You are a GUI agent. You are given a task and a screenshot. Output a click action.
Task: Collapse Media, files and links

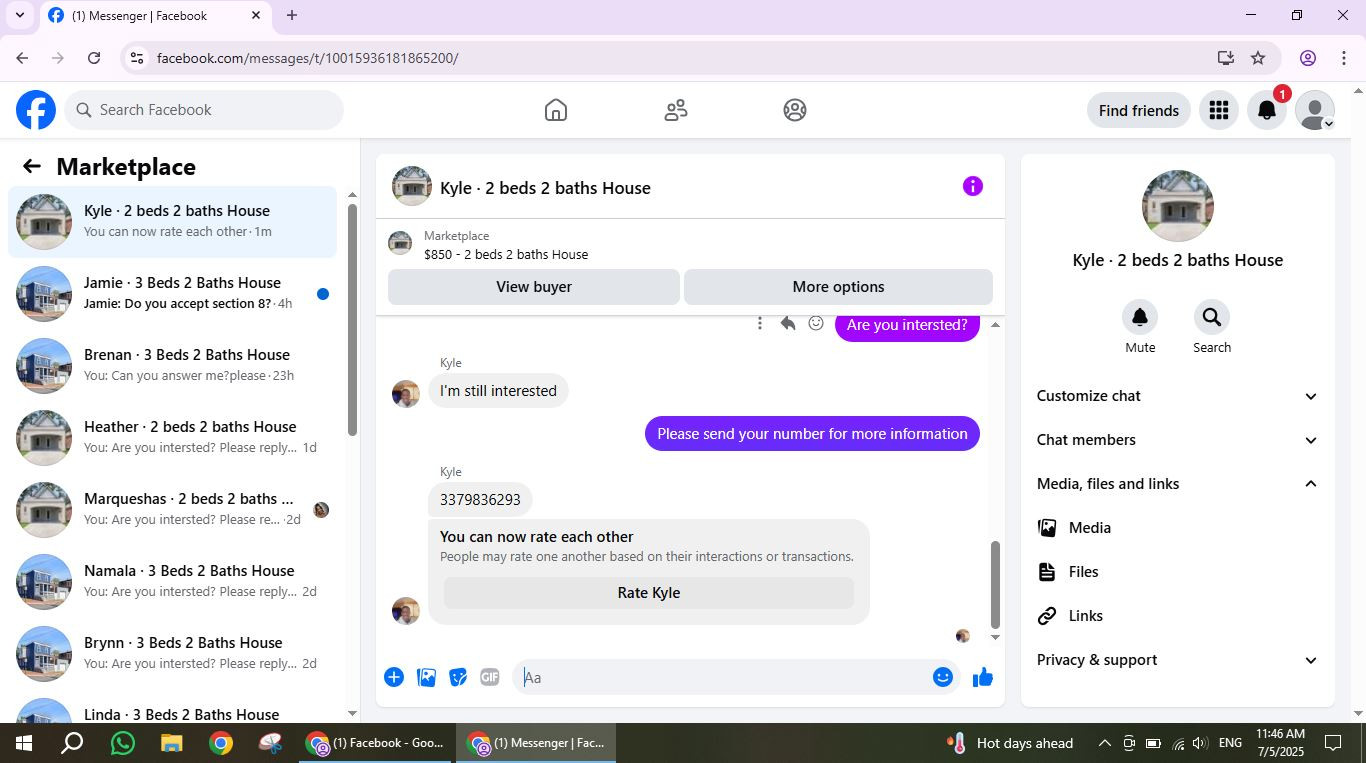pos(1178,484)
